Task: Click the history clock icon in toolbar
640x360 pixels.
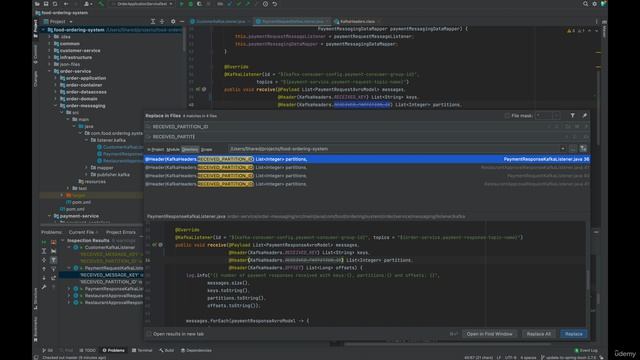Action: (x=265, y=4)
